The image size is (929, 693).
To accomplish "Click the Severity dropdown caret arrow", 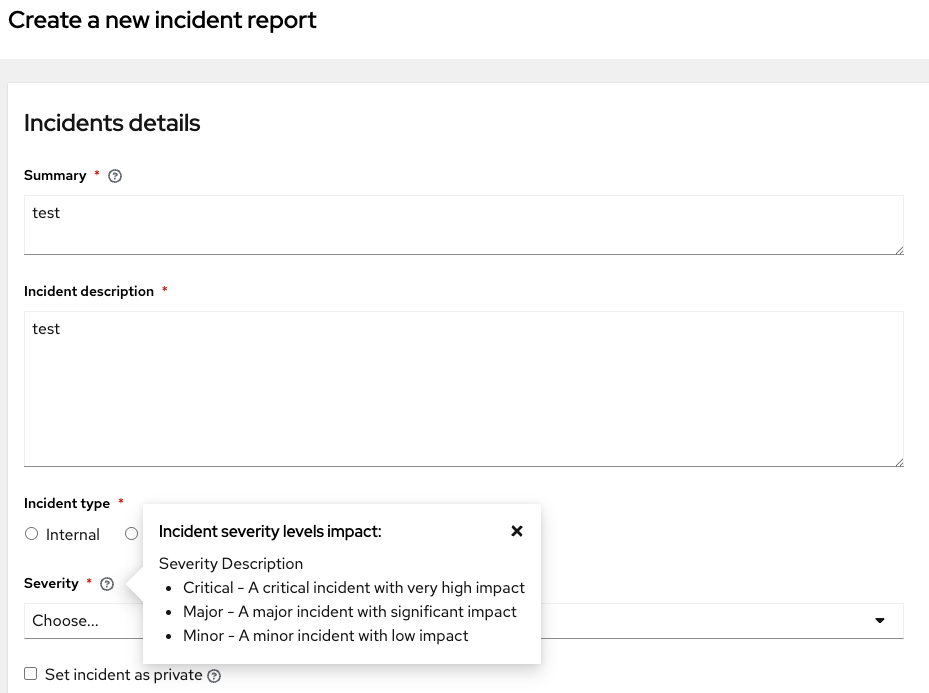I will point(880,621).
